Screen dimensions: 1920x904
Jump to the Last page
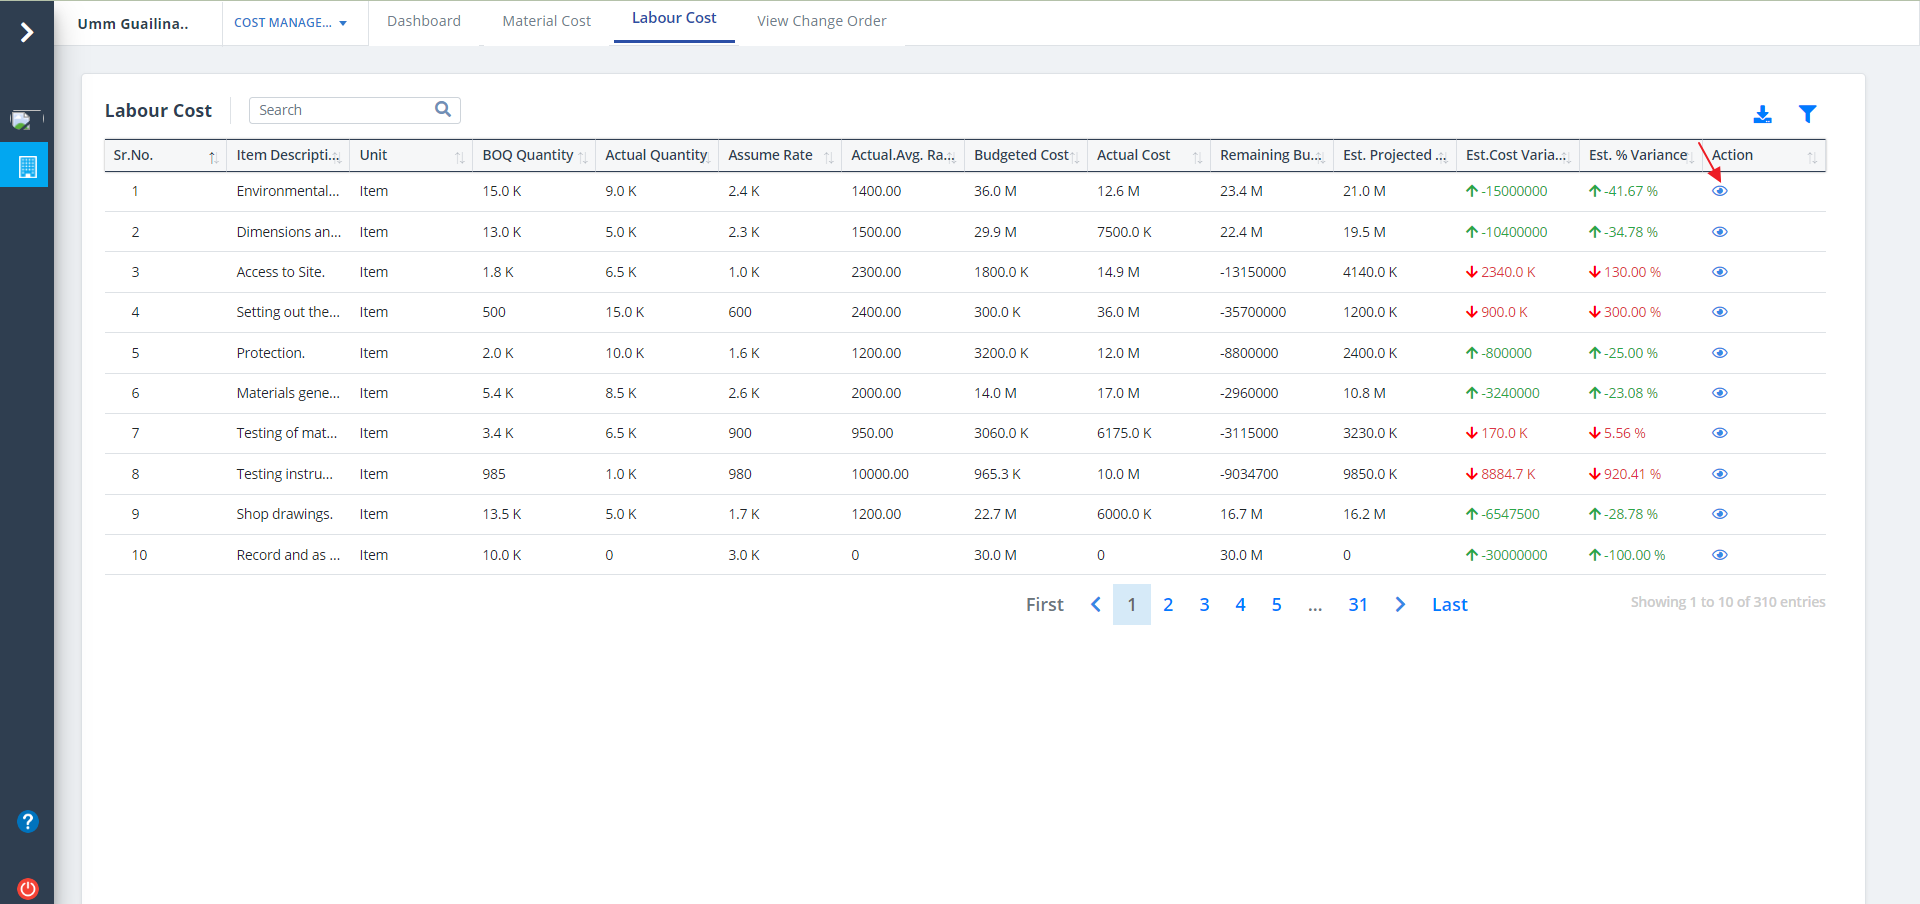[1449, 605]
